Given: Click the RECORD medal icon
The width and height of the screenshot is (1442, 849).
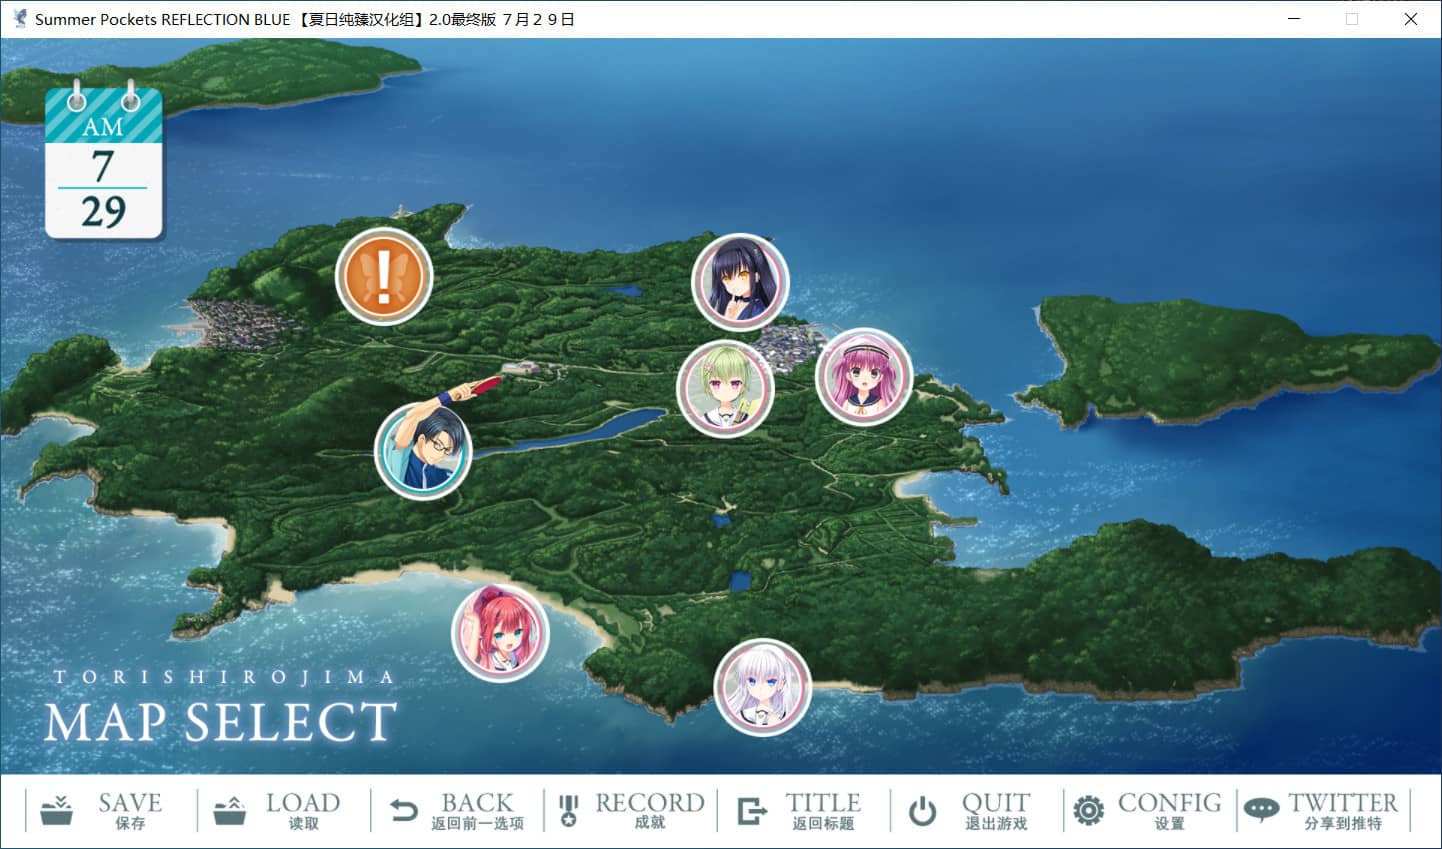Looking at the screenshot, I should (569, 811).
